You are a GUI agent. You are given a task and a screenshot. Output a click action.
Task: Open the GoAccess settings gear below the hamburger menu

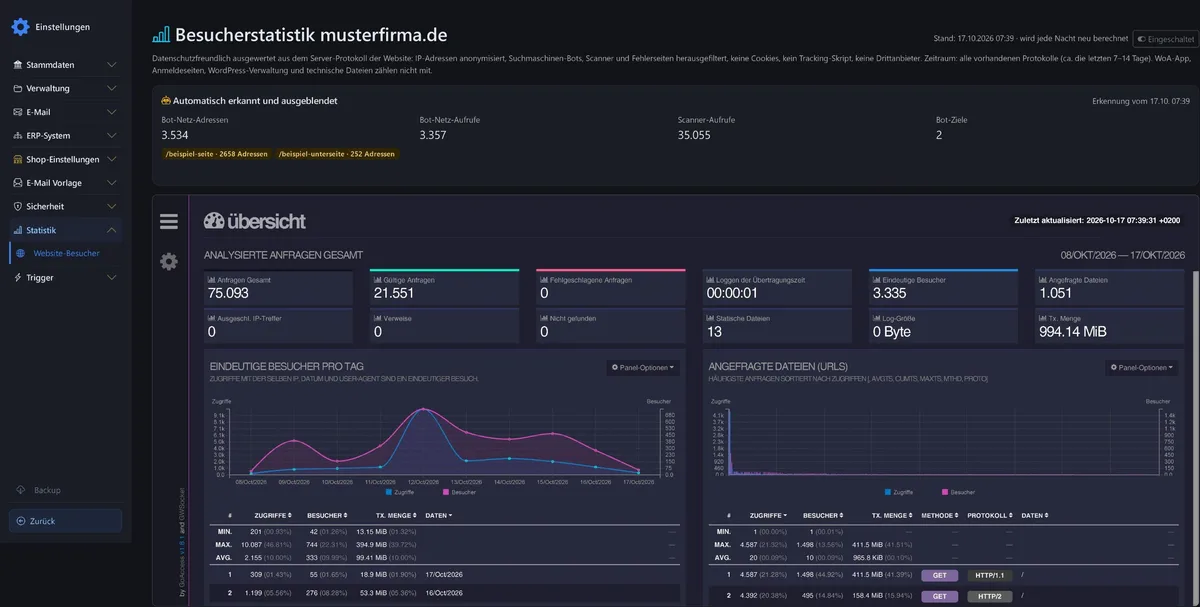pos(169,261)
